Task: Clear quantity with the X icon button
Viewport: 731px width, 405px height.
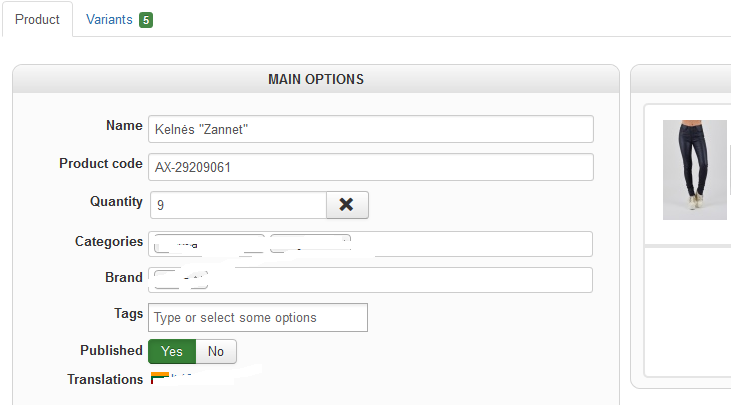Action: click(347, 205)
